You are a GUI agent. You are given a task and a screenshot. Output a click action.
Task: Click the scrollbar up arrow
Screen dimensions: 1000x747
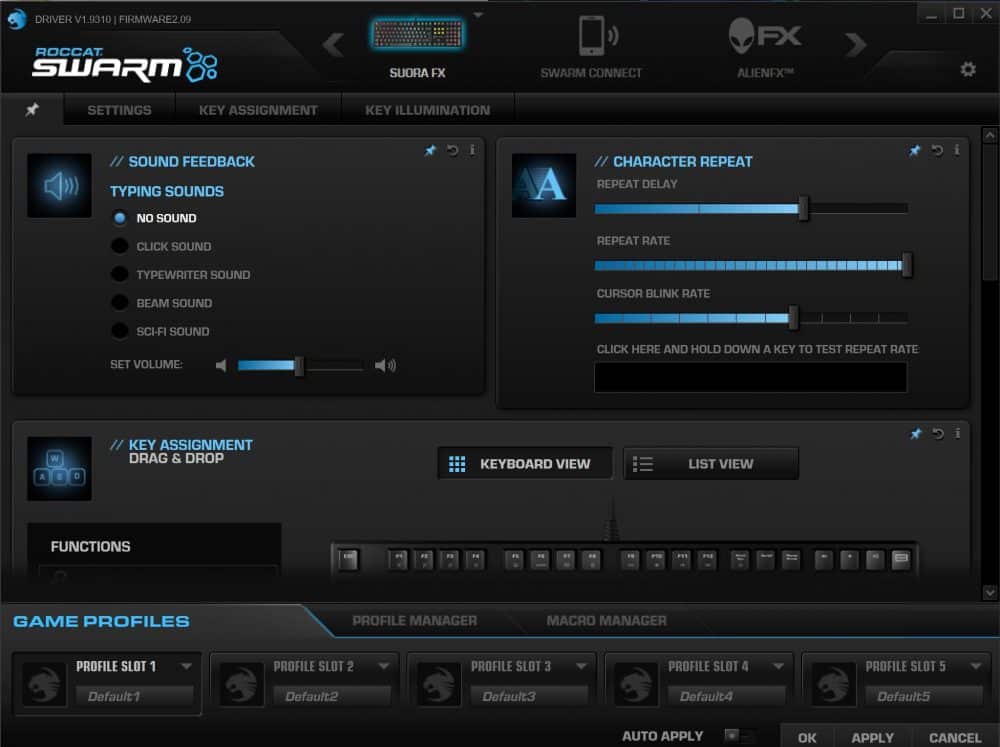pos(989,135)
